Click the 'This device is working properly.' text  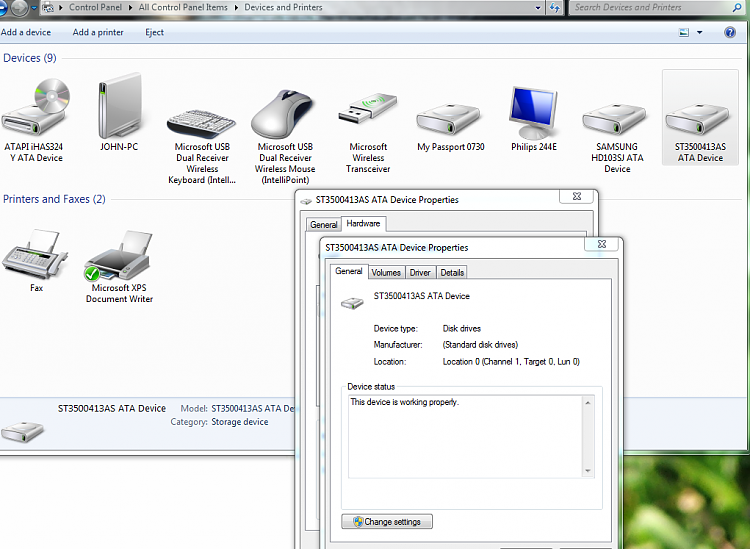[405, 402]
